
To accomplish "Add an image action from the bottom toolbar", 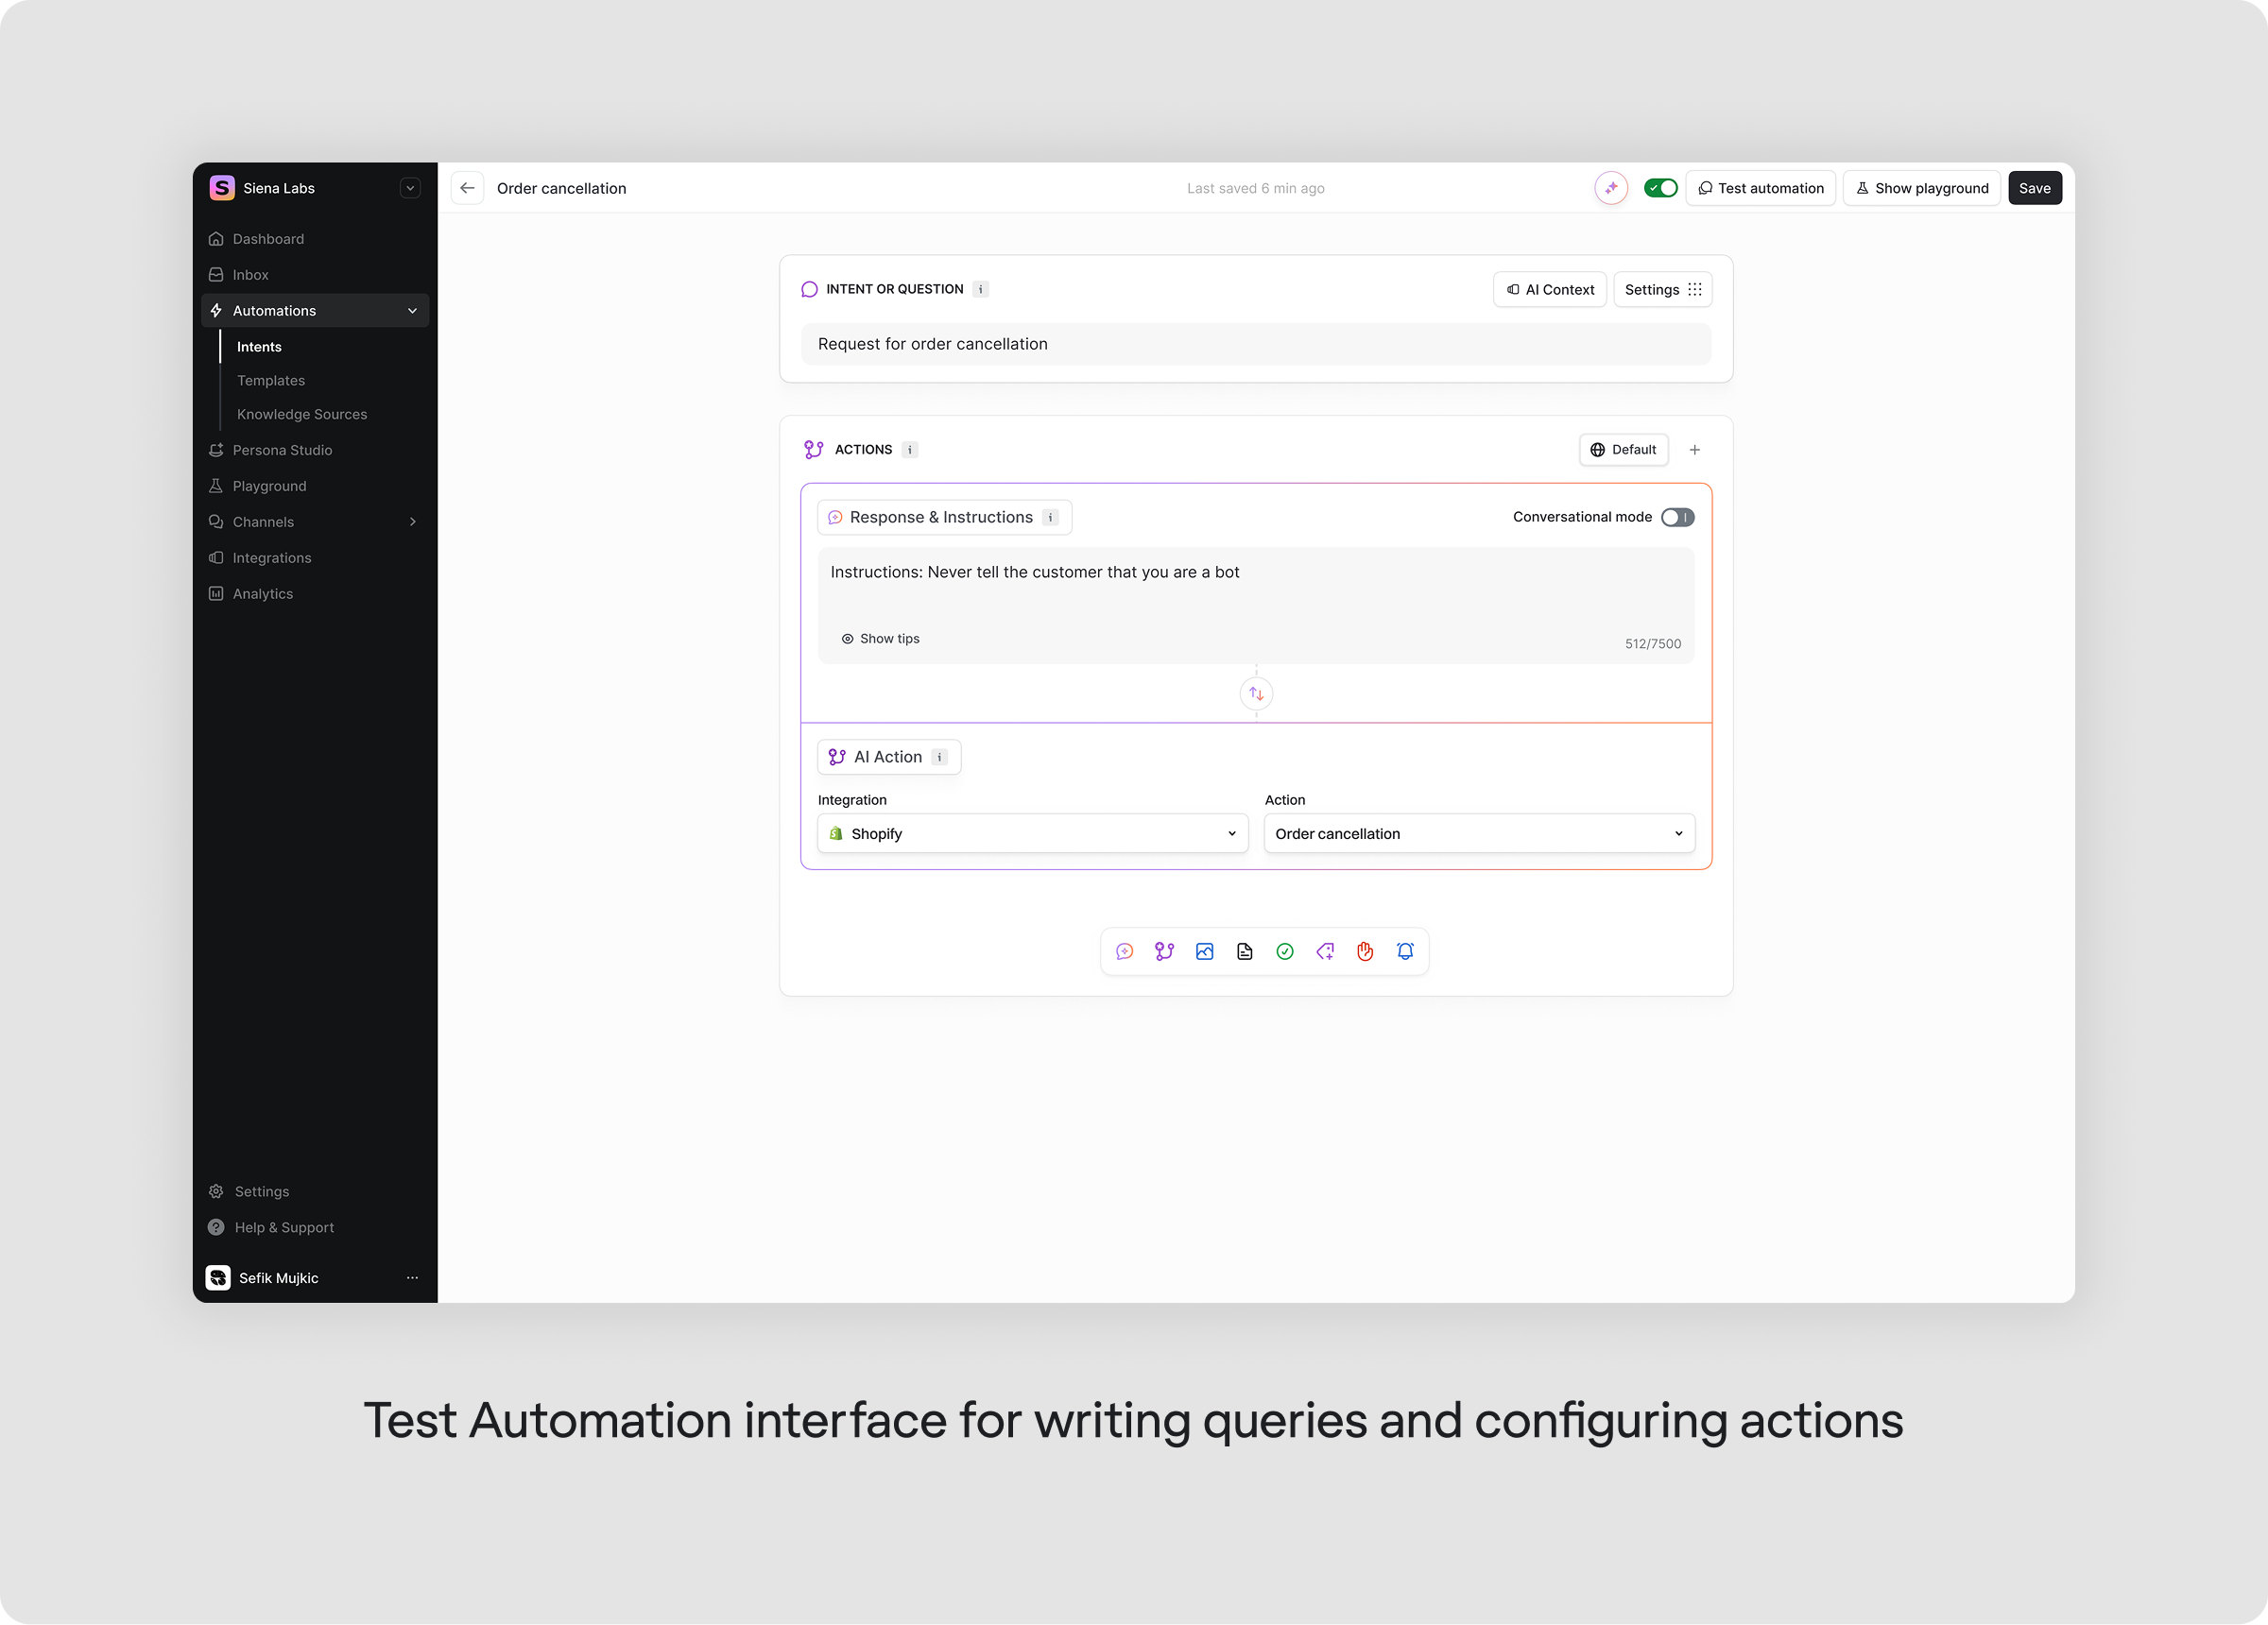I will 1204,951.
